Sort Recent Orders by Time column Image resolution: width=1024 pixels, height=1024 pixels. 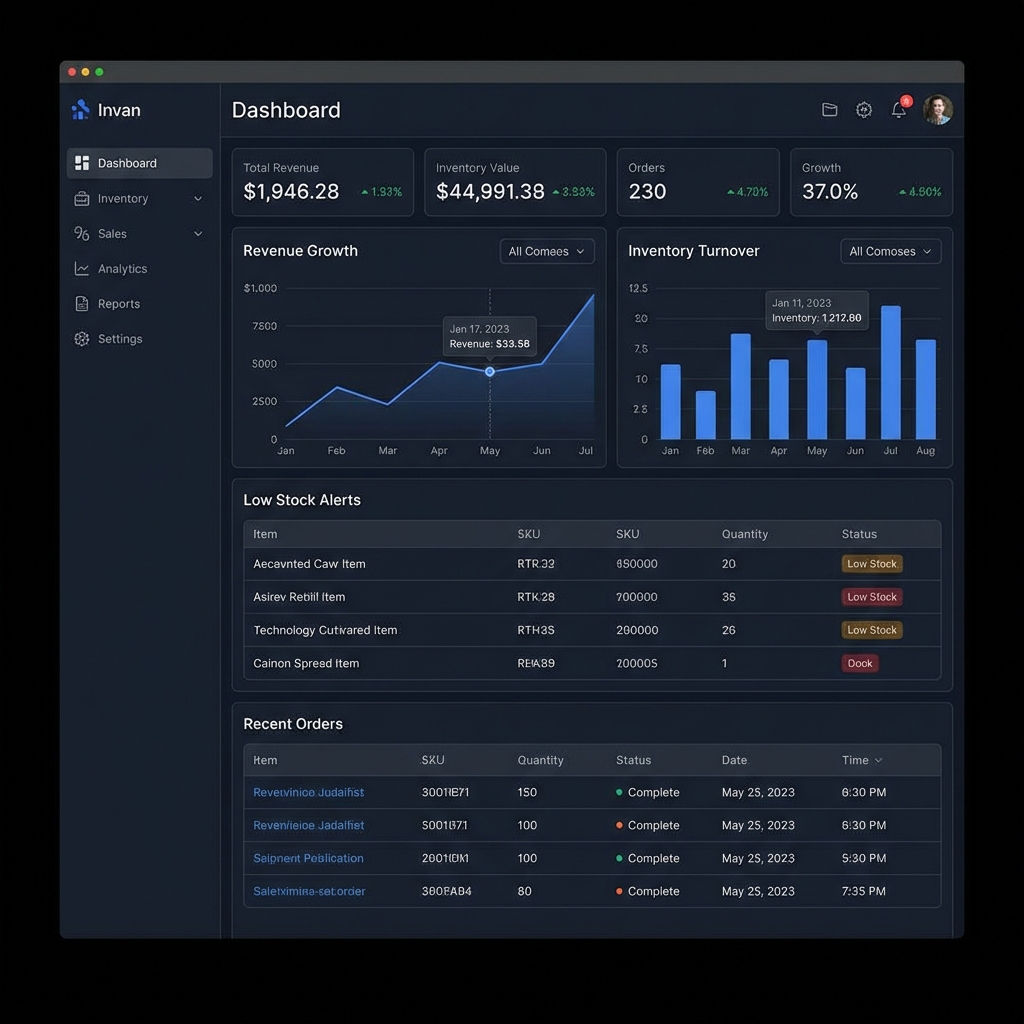pyautogui.click(x=862, y=760)
